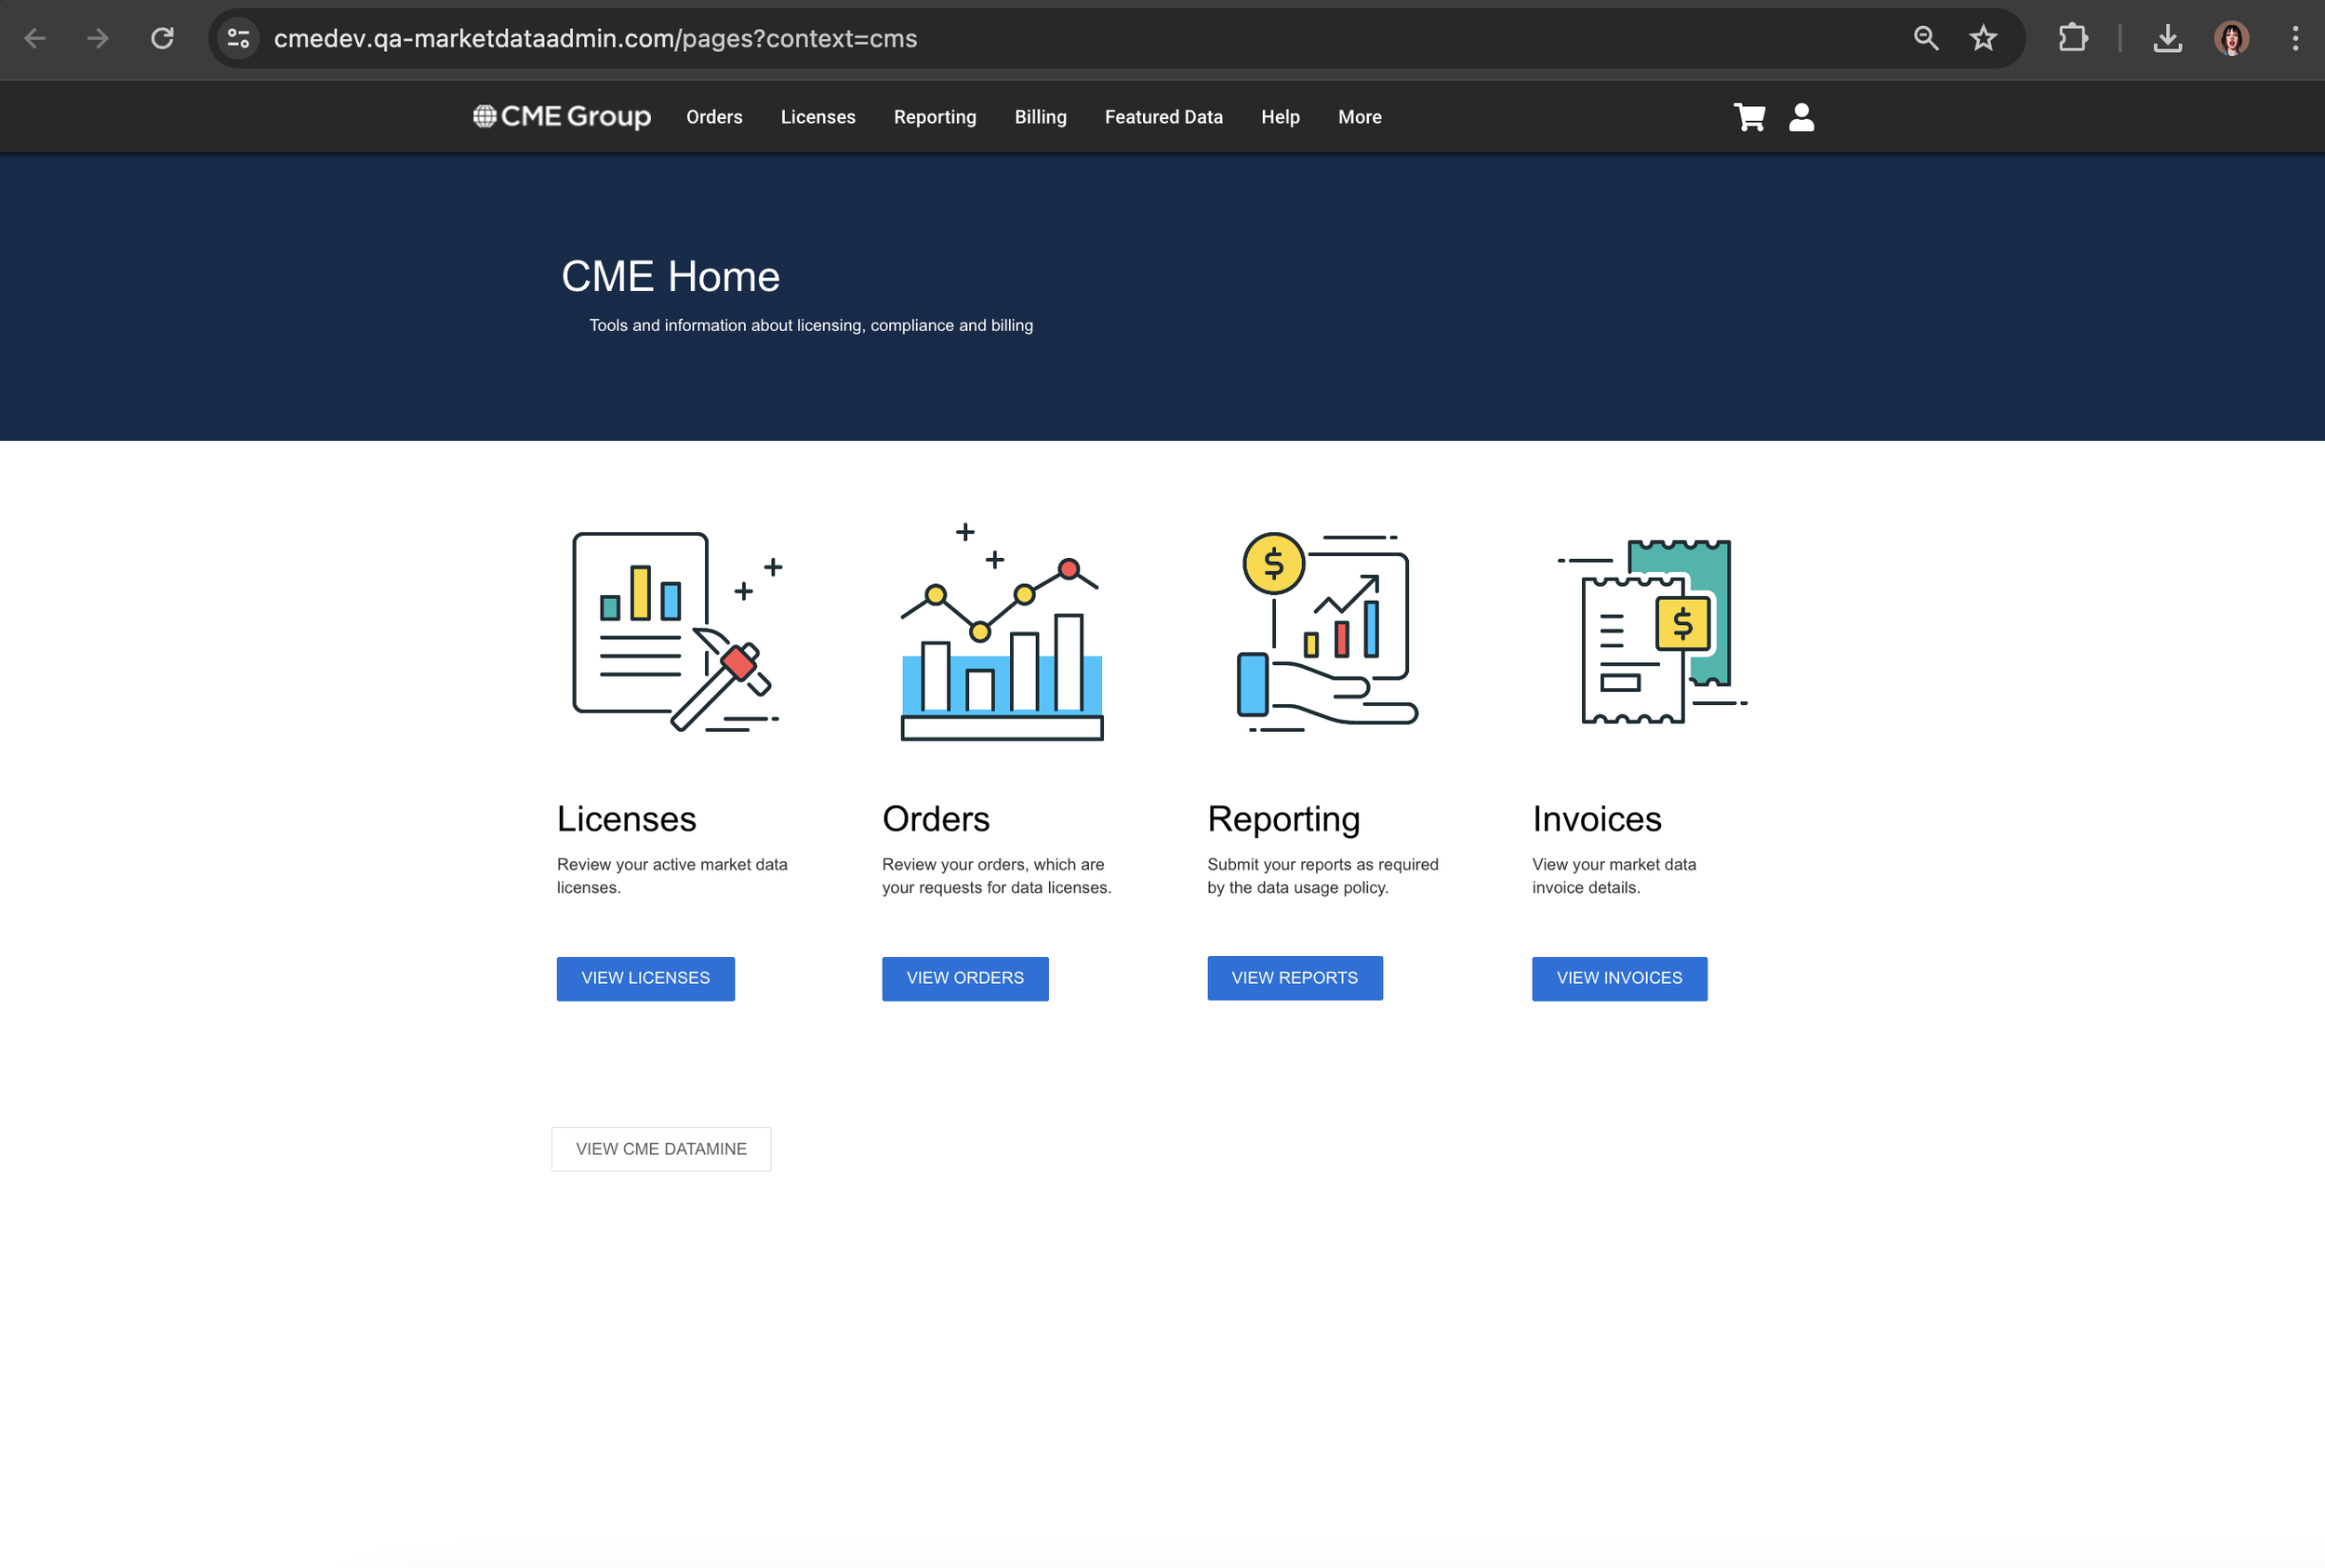
Task: Click the zoom search icon in the toolbar
Action: [1925, 38]
